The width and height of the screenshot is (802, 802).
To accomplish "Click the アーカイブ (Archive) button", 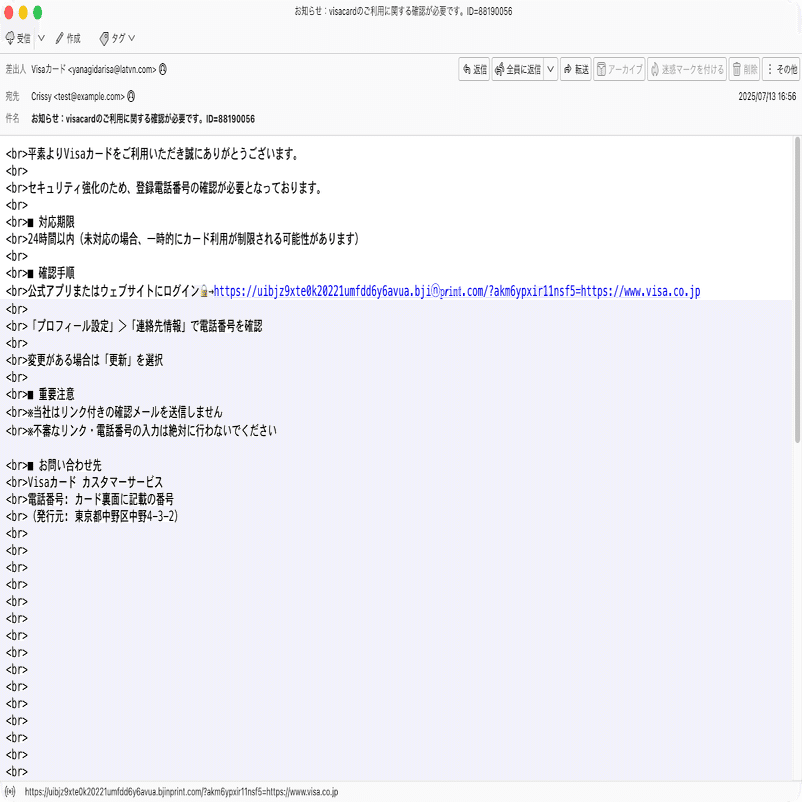I will pos(619,69).
